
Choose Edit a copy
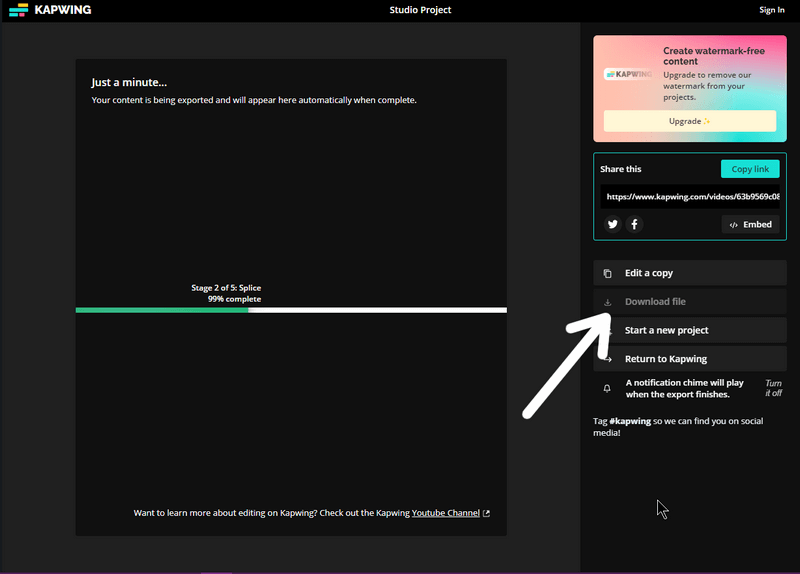click(690, 273)
